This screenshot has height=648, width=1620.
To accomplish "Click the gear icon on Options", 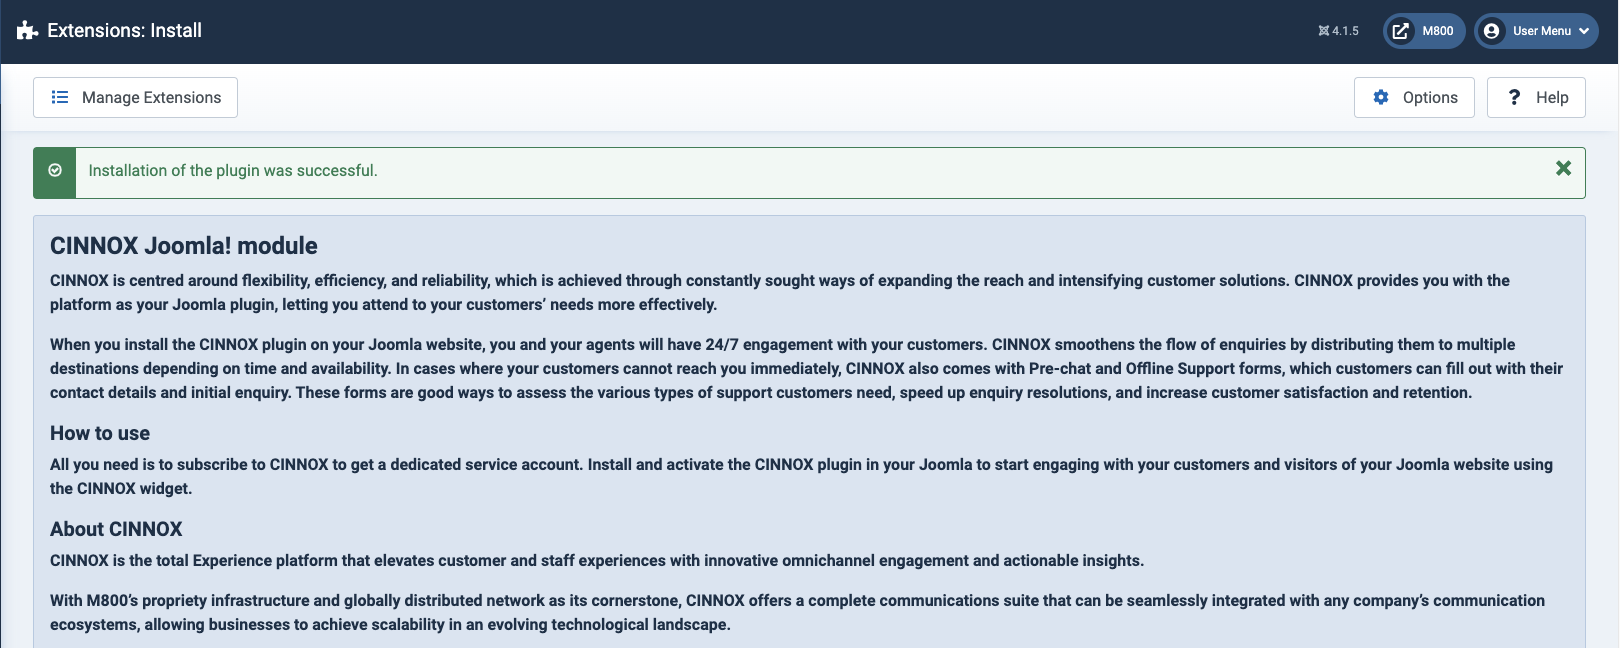I will [x=1381, y=97].
